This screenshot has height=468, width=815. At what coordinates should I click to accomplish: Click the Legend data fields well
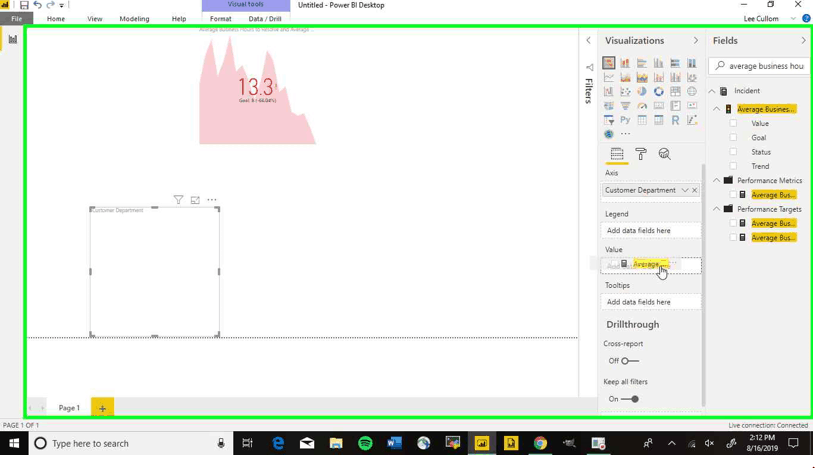coord(651,230)
